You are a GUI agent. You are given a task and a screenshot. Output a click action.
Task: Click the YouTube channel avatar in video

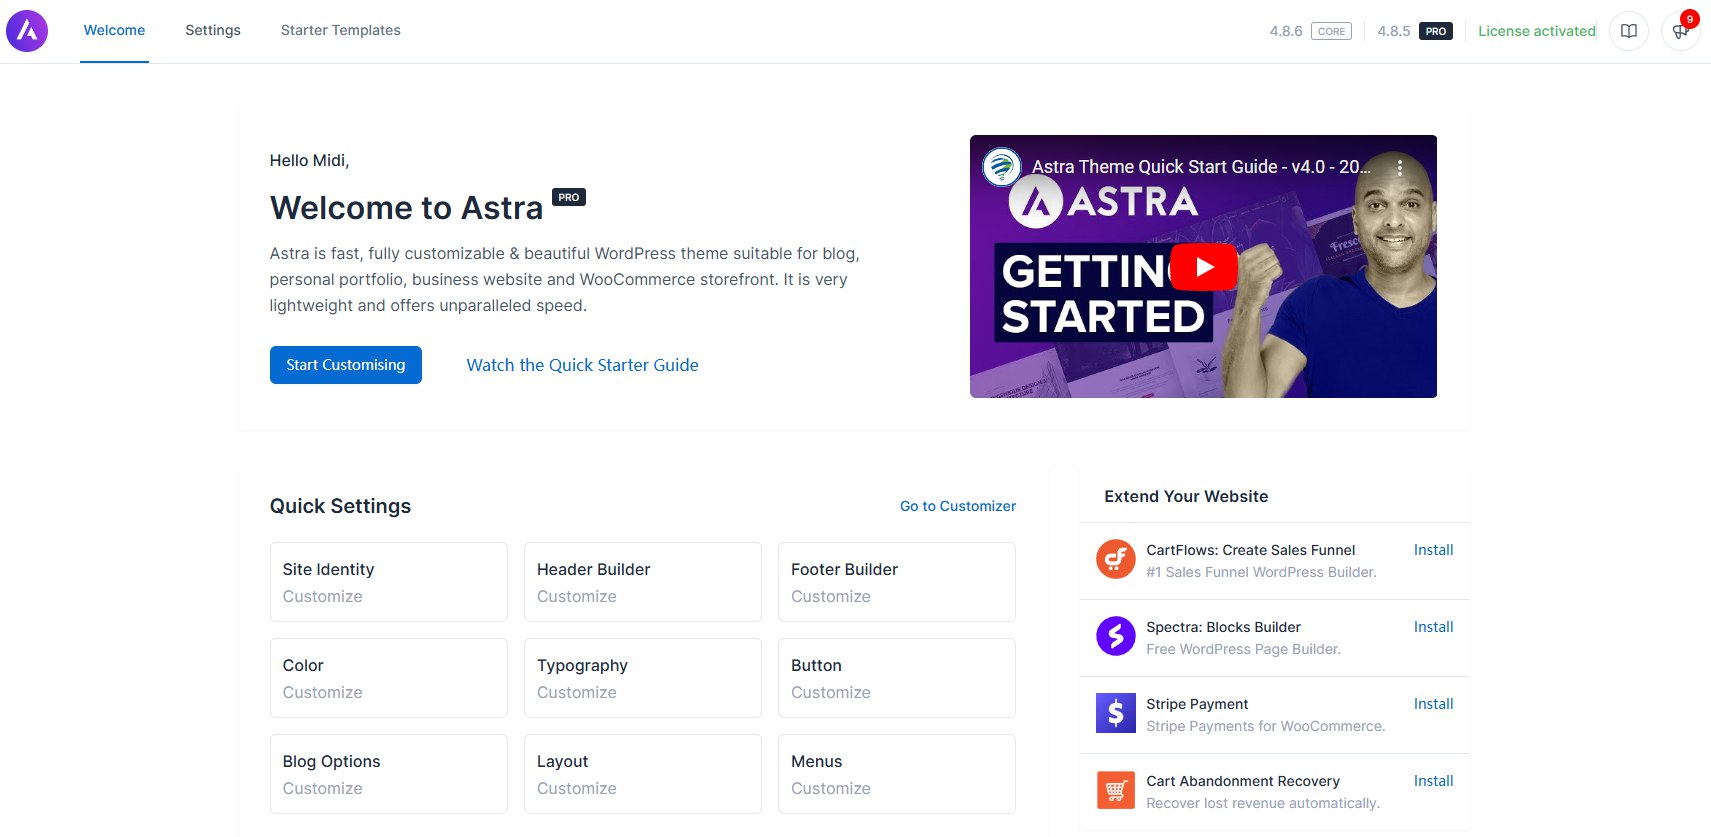(1001, 167)
